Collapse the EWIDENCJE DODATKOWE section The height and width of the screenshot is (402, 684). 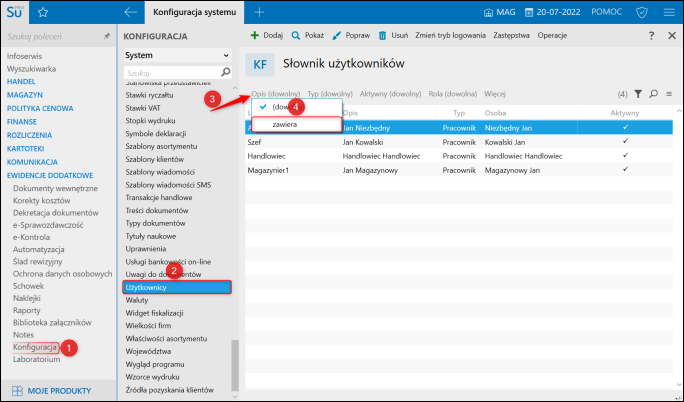click(x=50, y=175)
